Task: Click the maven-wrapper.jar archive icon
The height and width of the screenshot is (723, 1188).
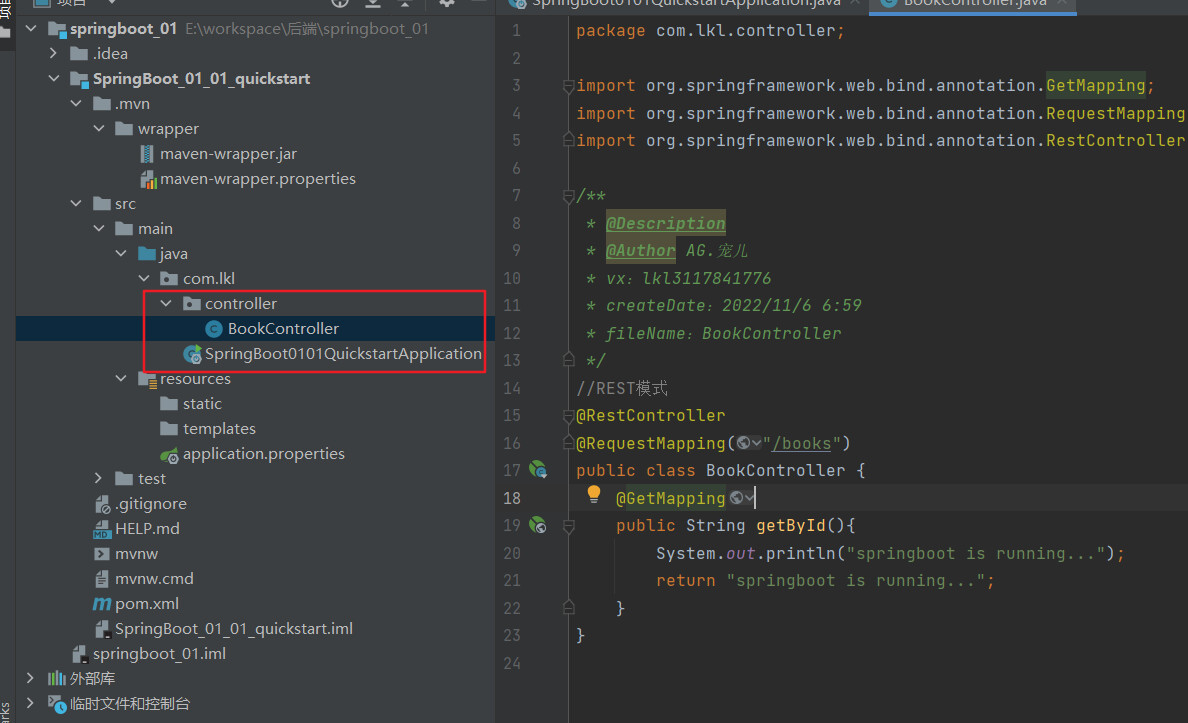Action: point(147,154)
